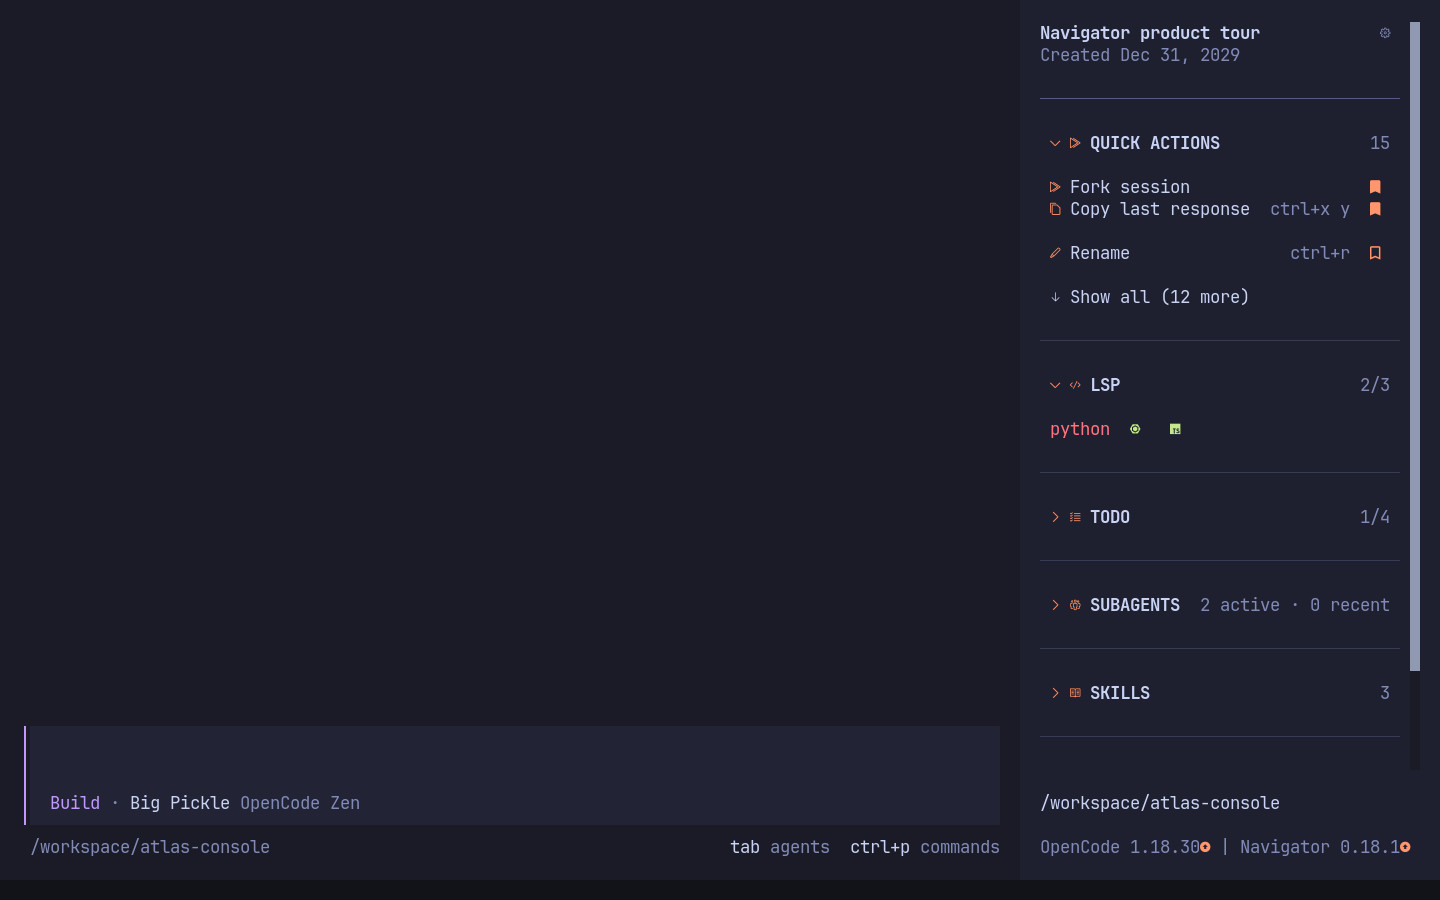The image size is (1440, 900).
Task: Click the python LSP entry
Action: pos(1080,429)
